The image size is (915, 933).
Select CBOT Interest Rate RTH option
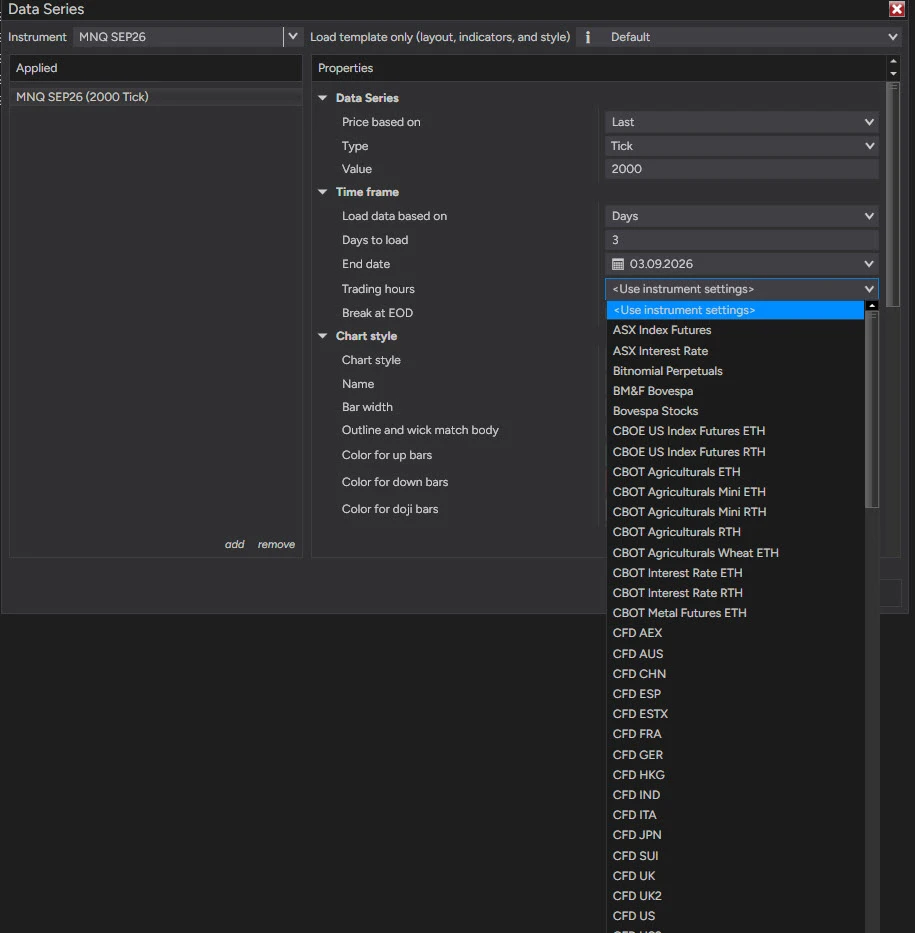(735, 593)
